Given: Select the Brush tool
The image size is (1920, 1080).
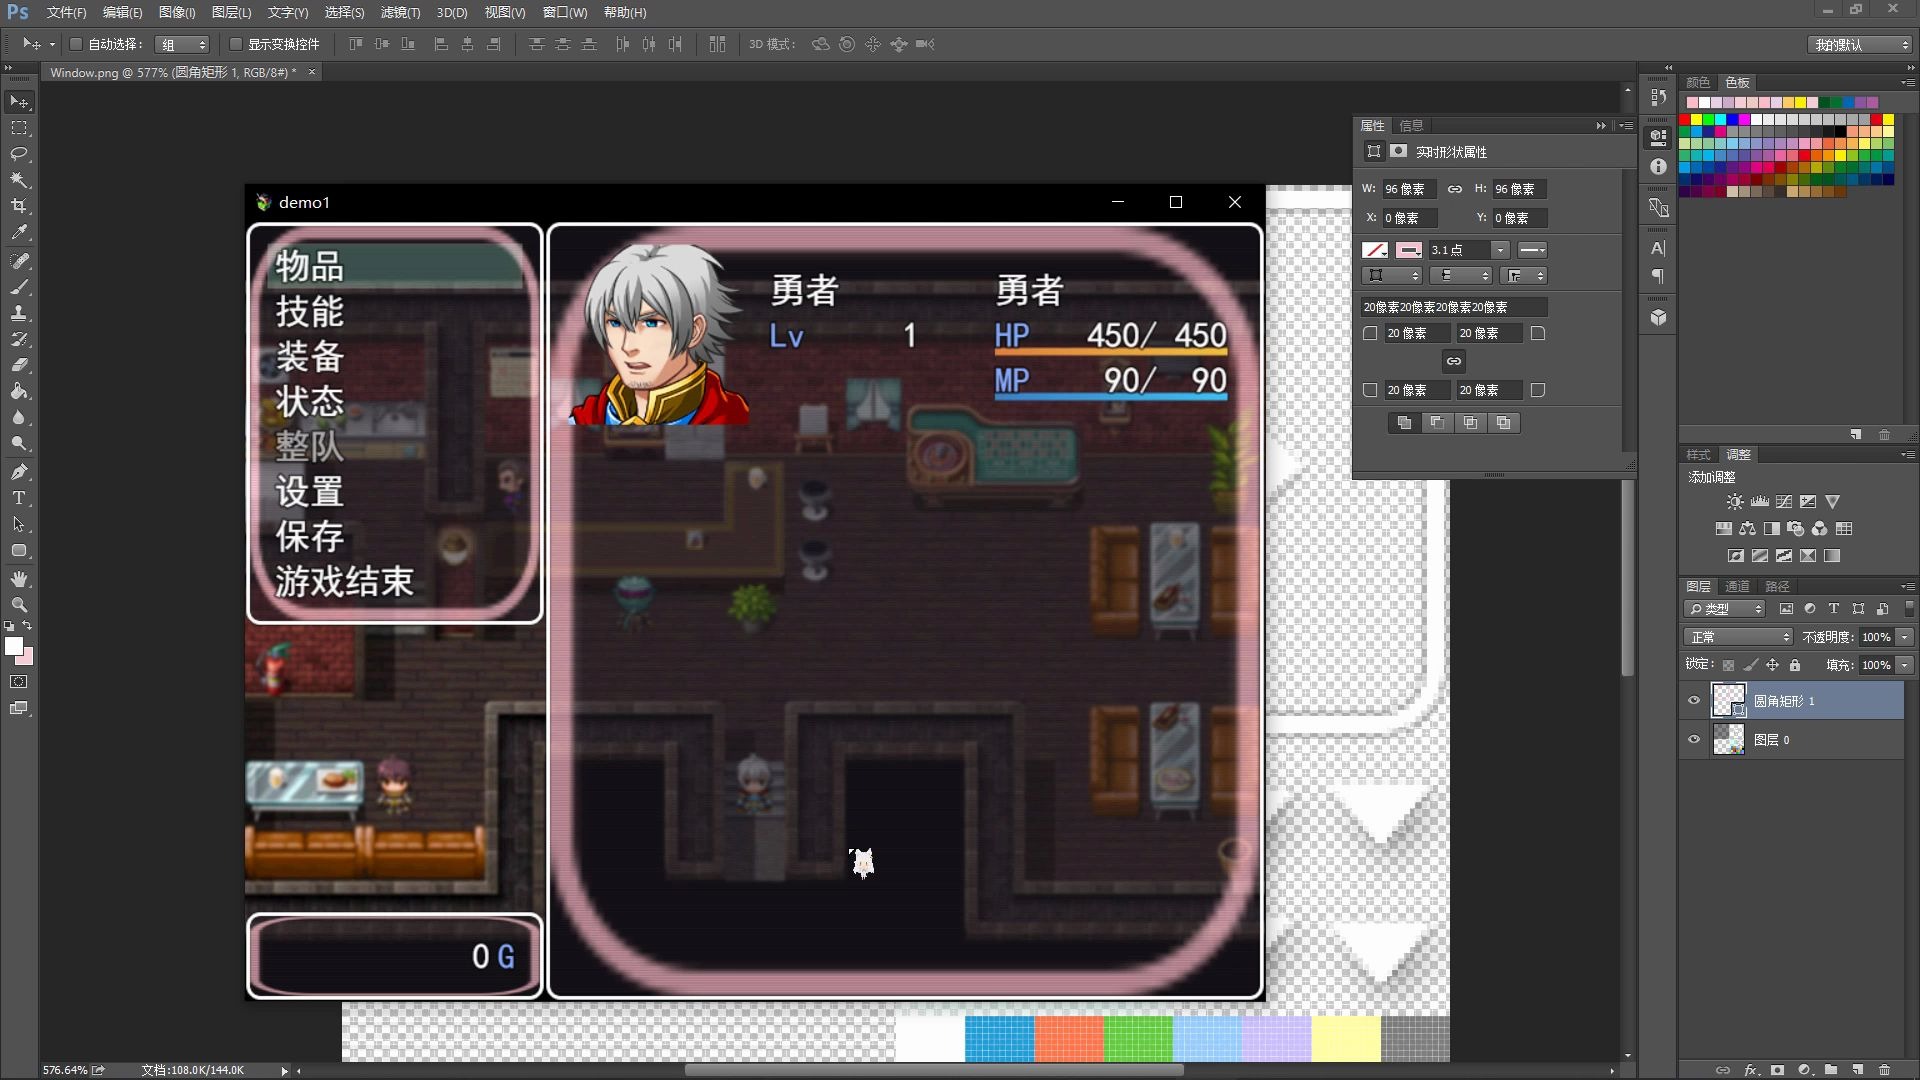Looking at the screenshot, I should point(19,287).
